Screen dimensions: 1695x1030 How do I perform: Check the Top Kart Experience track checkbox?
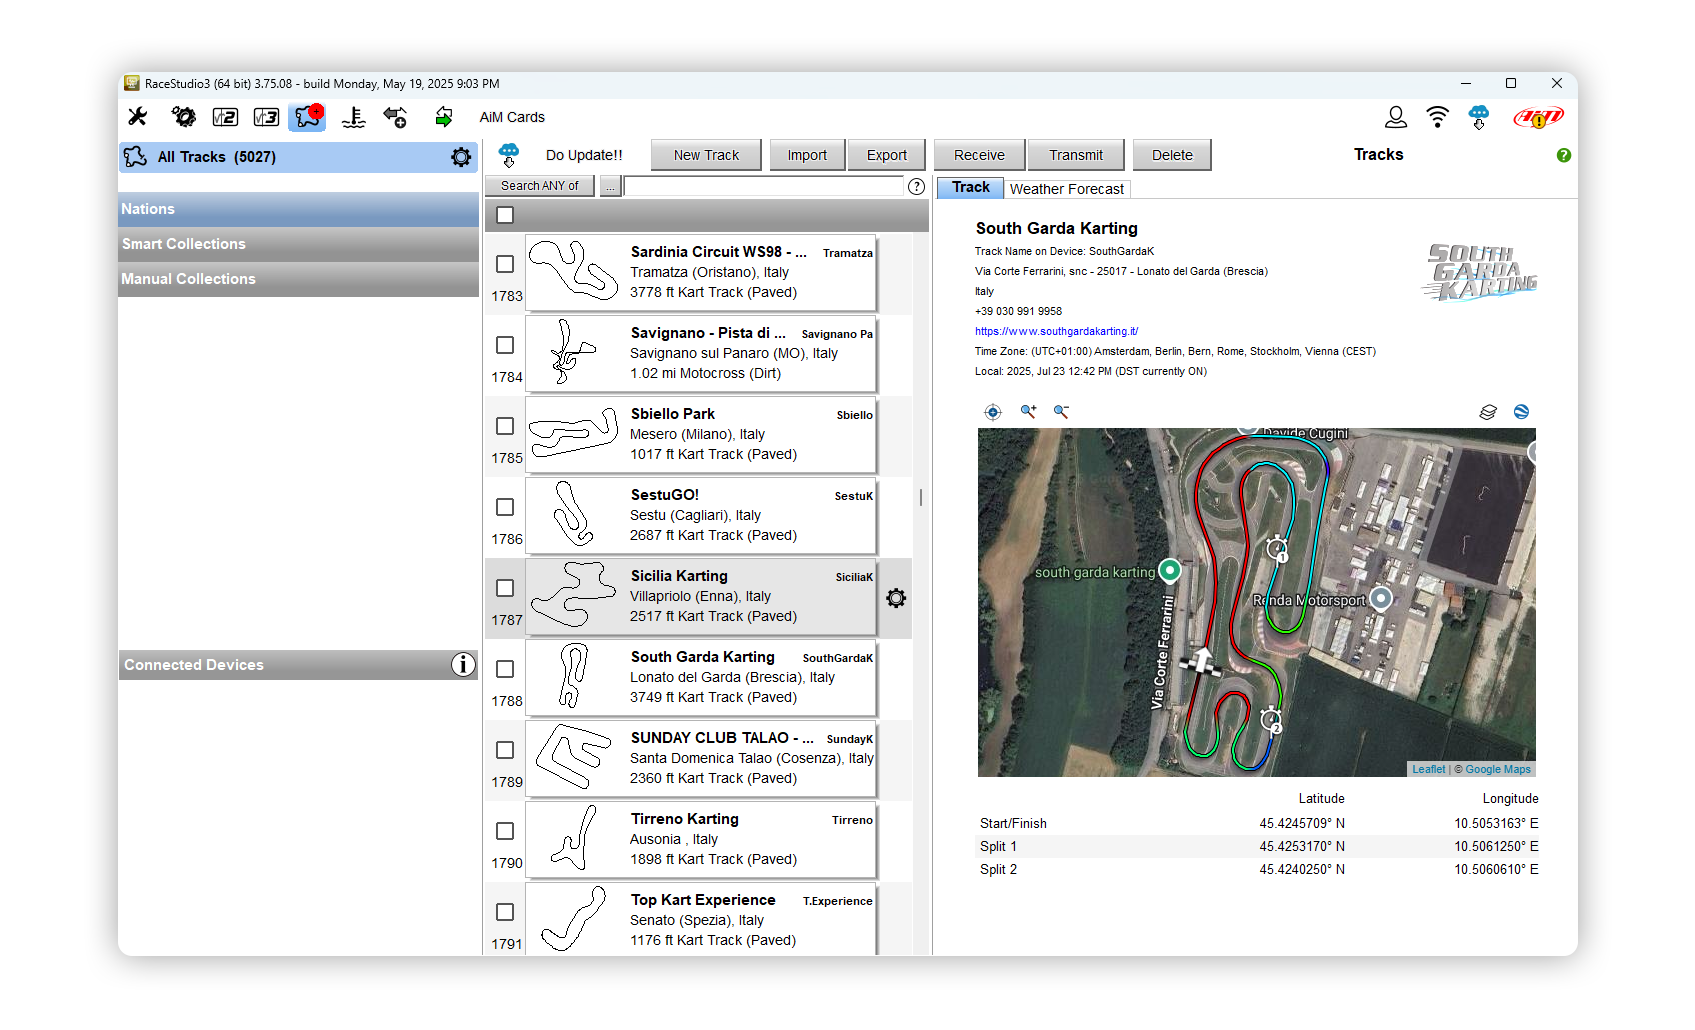505,912
